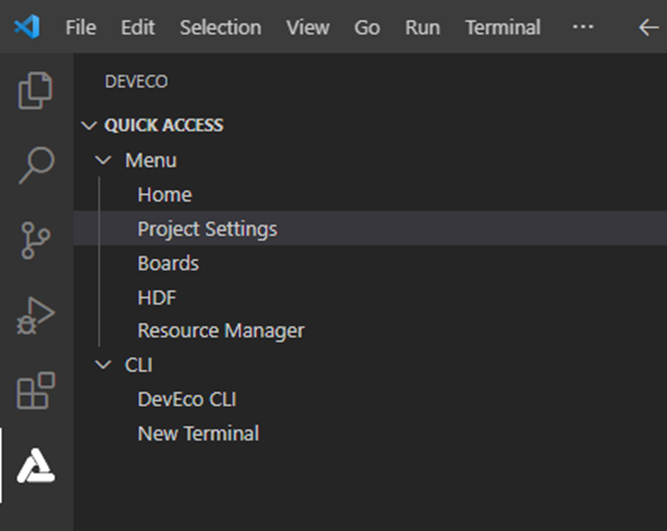The width and height of the screenshot is (667, 531).
Task: Open the Extensions view icon
Action: coord(36,391)
